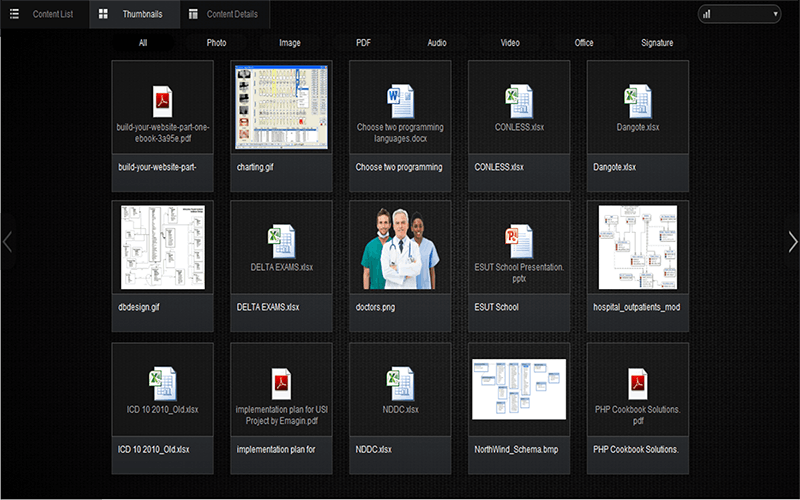Click the Word icon for Choose two programming languages.docx
The image size is (800, 500).
[x=399, y=100]
